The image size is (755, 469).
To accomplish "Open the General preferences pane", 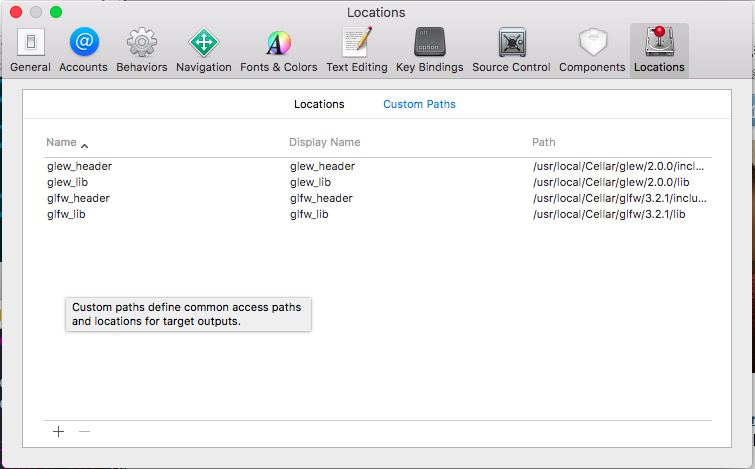I will point(30,51).
